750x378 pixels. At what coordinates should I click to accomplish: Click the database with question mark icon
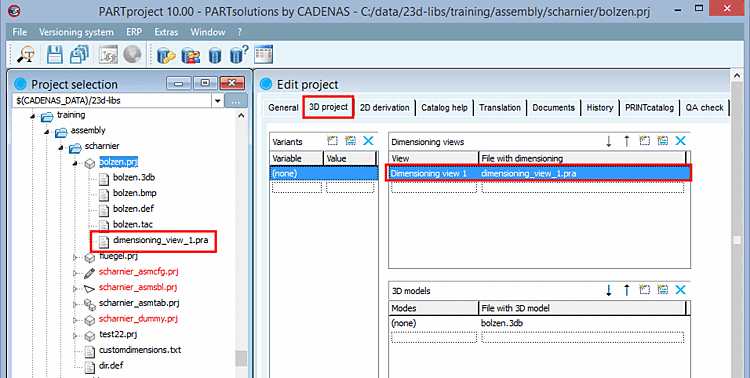click(239, 55)
